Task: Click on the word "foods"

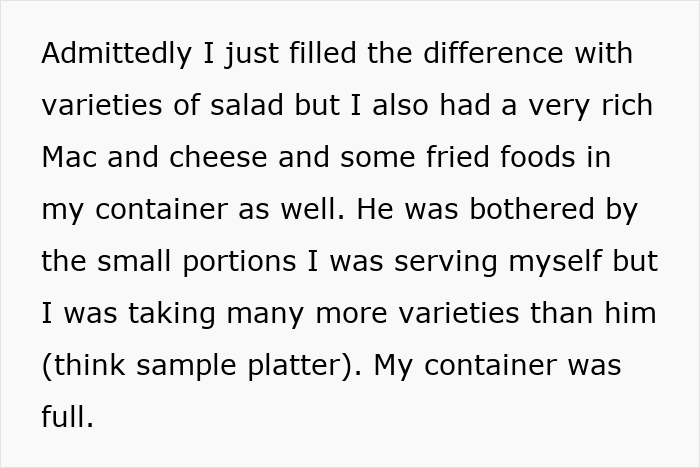Action: (x=538, y=157)
